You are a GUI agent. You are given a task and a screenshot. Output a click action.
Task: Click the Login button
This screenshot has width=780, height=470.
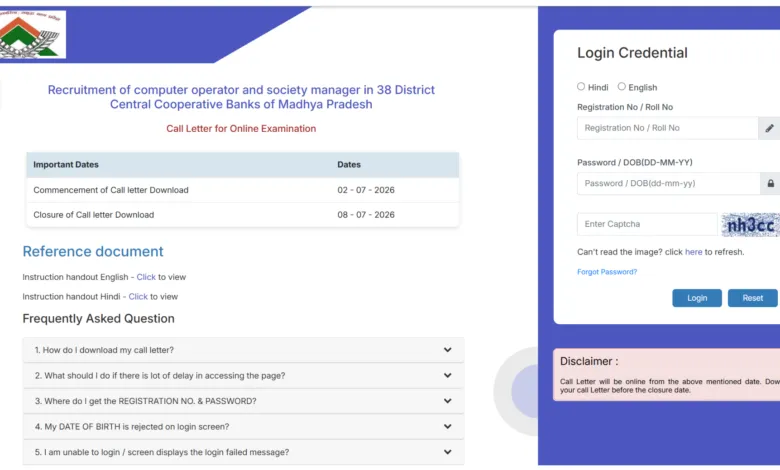tap(697, 298)
